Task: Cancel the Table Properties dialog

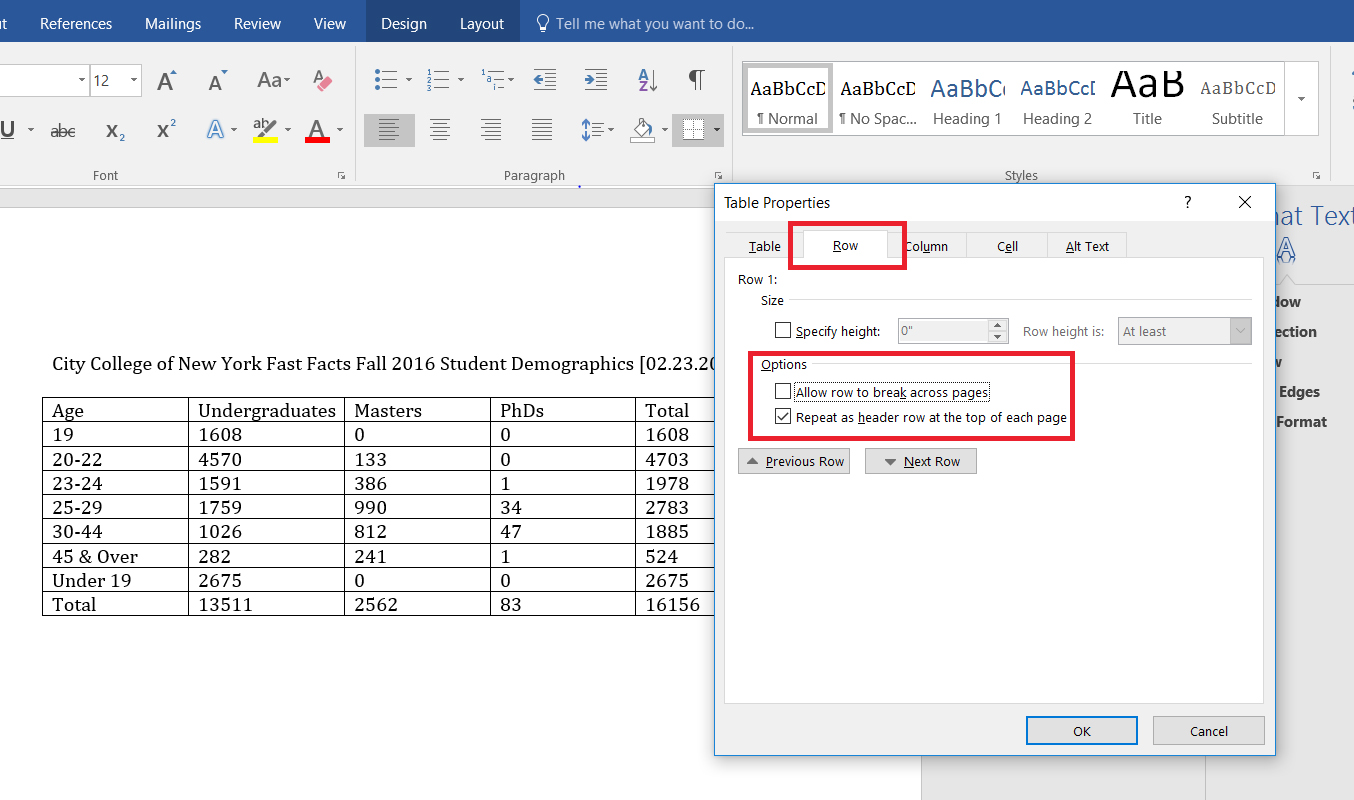Action: pyautogui.click(x=1209, y=731)
